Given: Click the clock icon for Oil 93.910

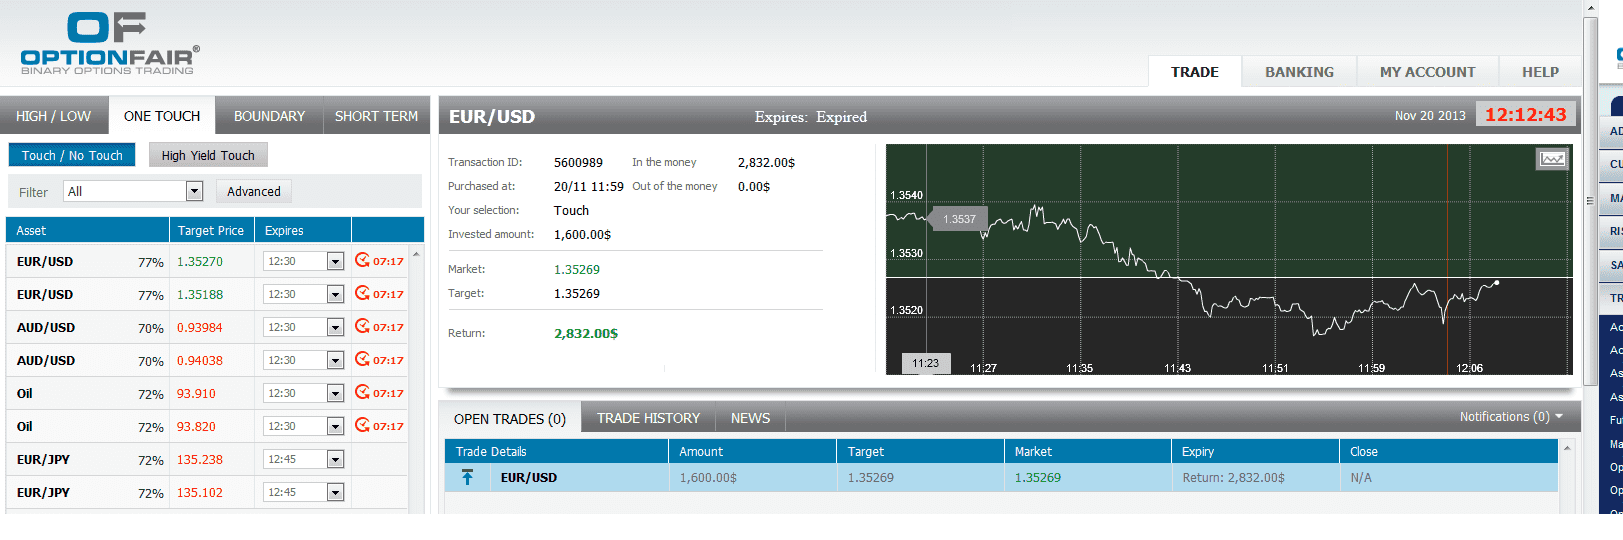Looking at the screenshot, I should (x=362, y=392).
